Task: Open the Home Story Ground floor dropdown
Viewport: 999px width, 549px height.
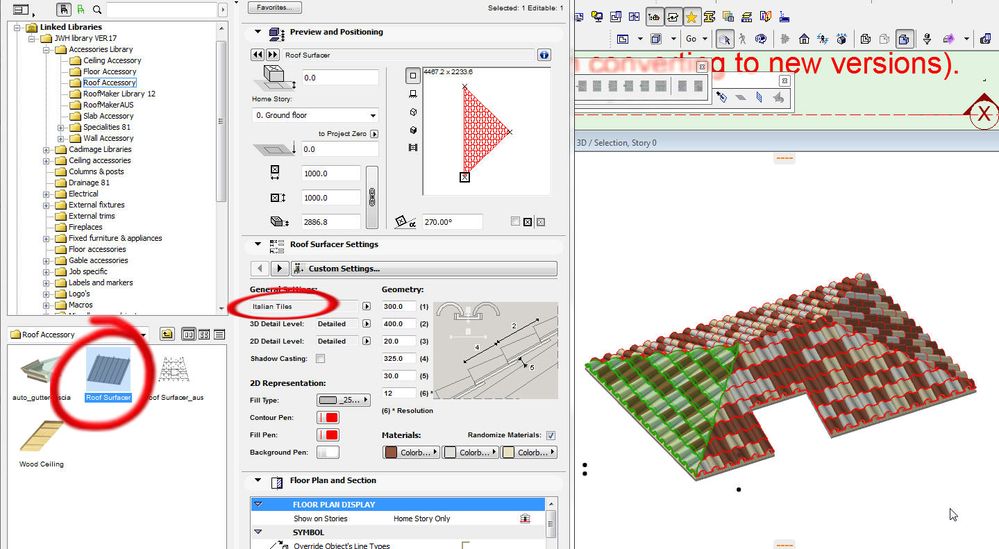Action: pyautogui.click(x=315, y=115)
